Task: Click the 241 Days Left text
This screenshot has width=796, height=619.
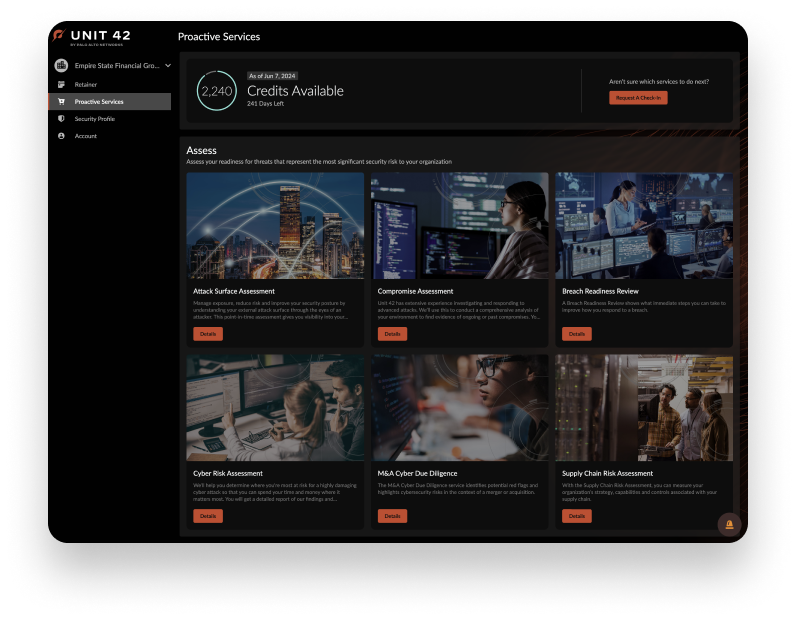Action: pyautogui.click(x=266, y=104)
